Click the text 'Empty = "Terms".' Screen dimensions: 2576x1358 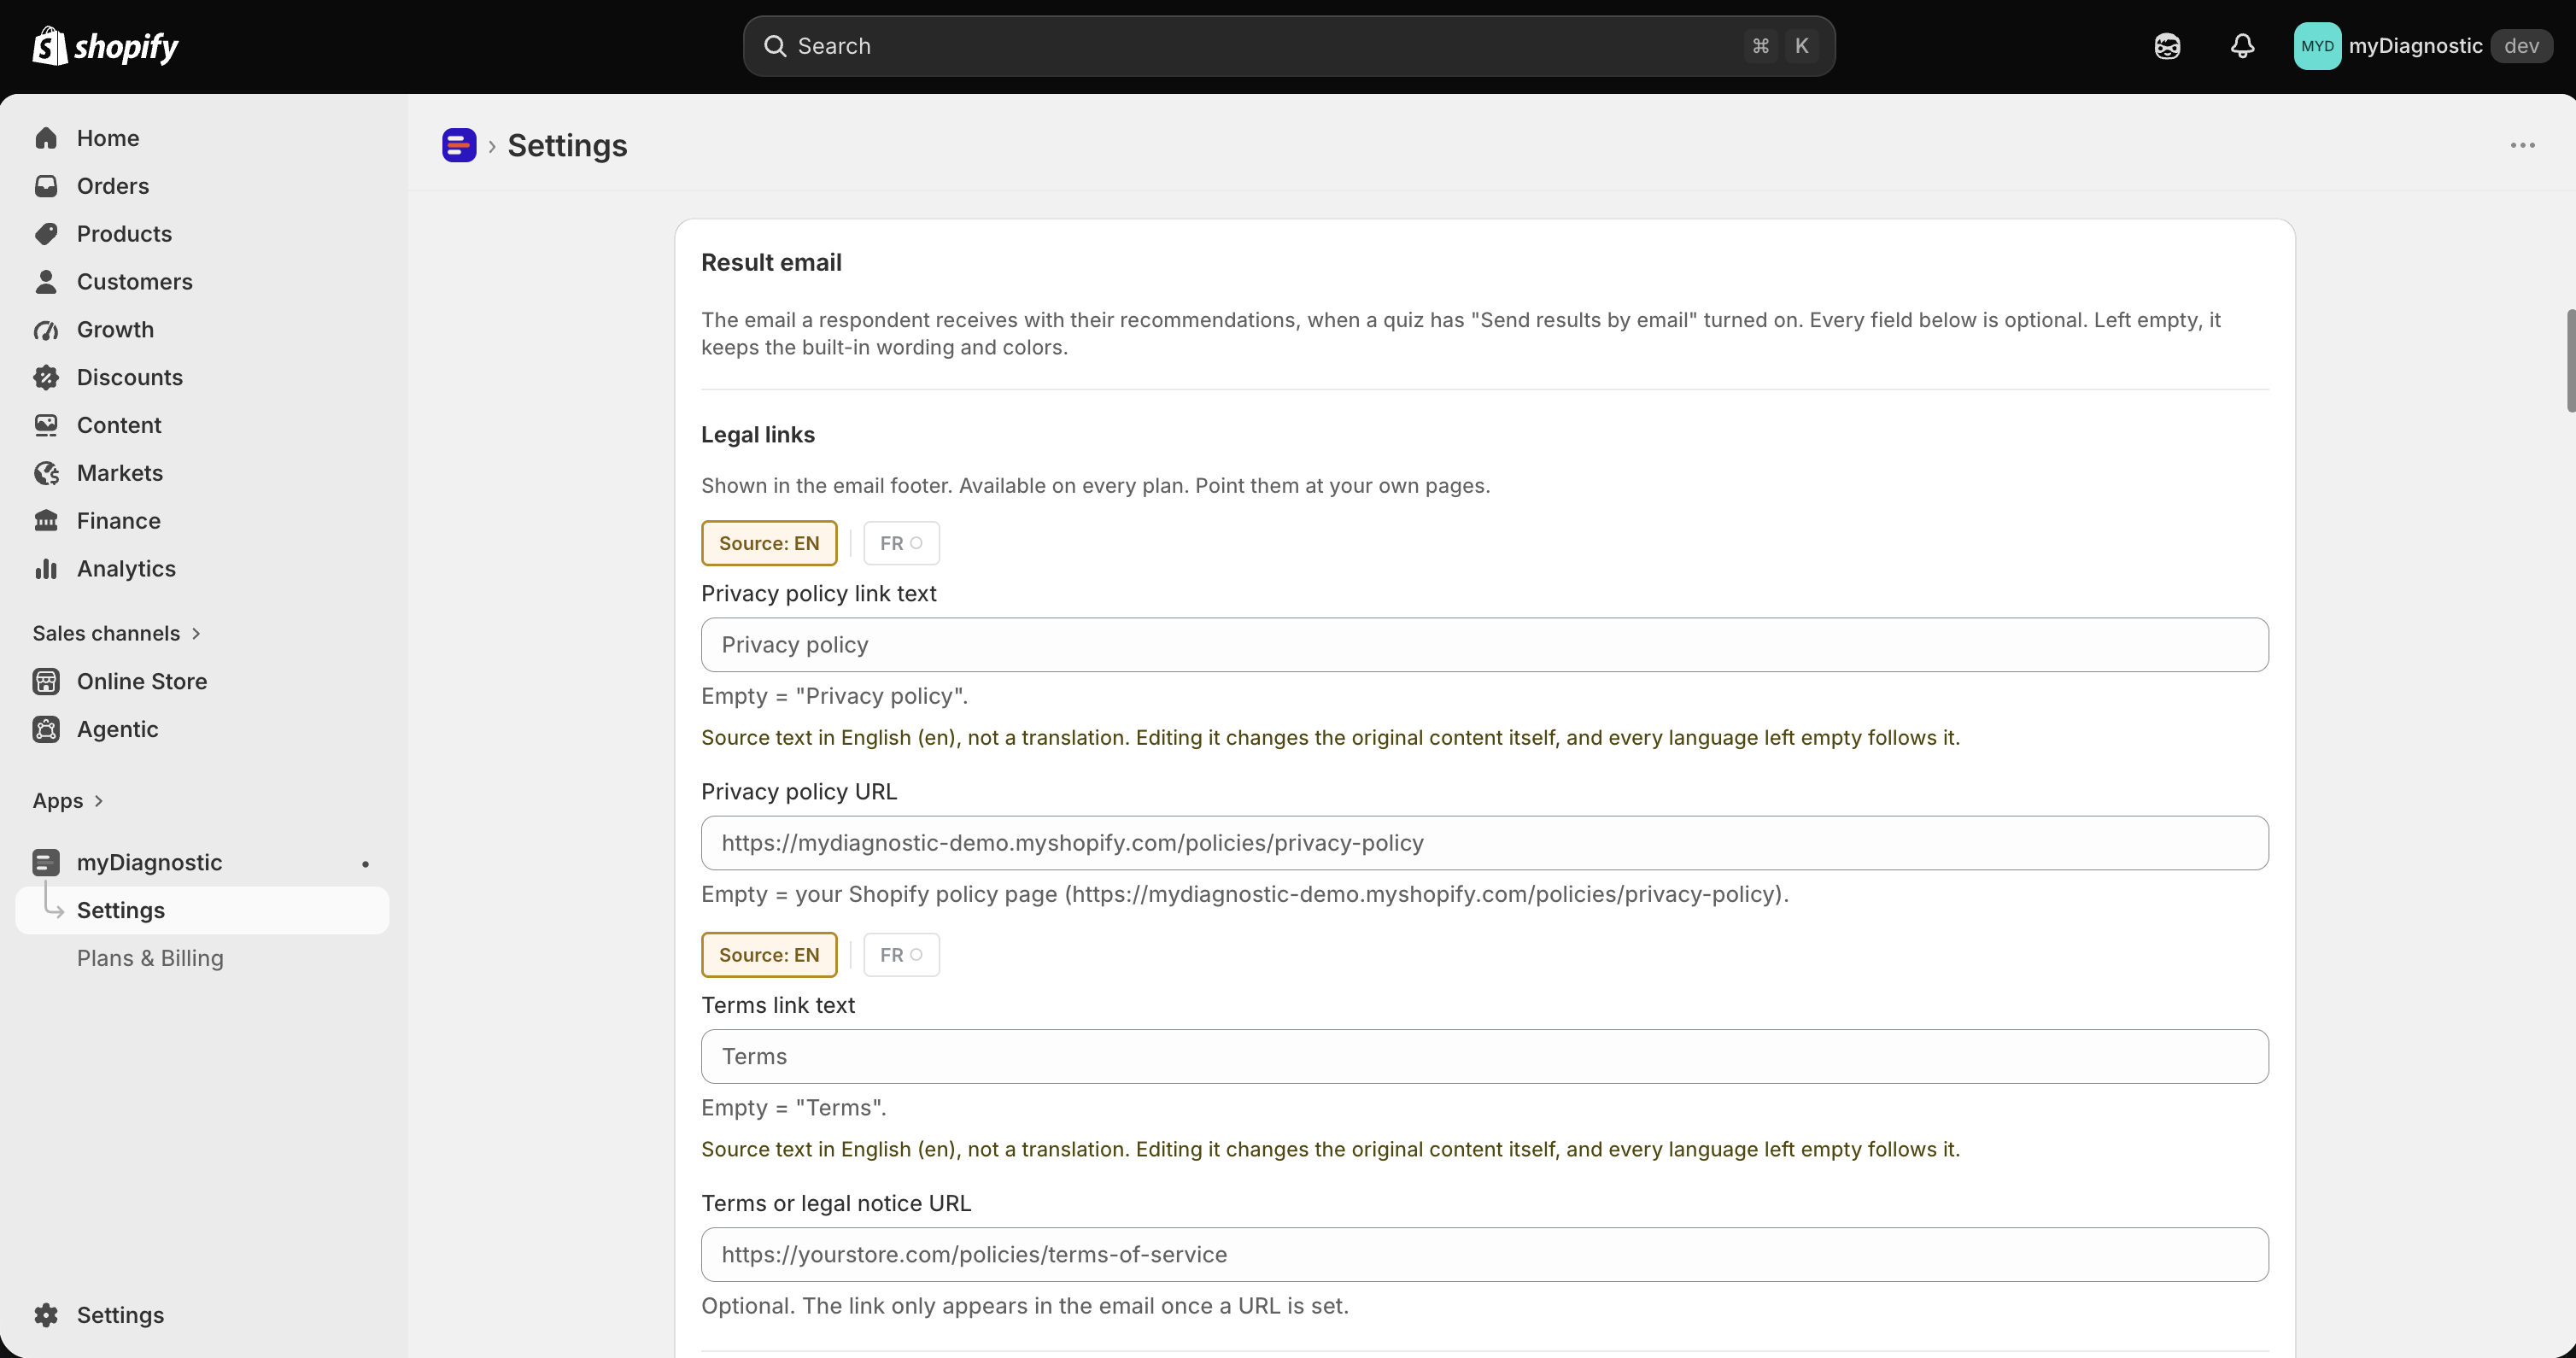point(794,1108)
